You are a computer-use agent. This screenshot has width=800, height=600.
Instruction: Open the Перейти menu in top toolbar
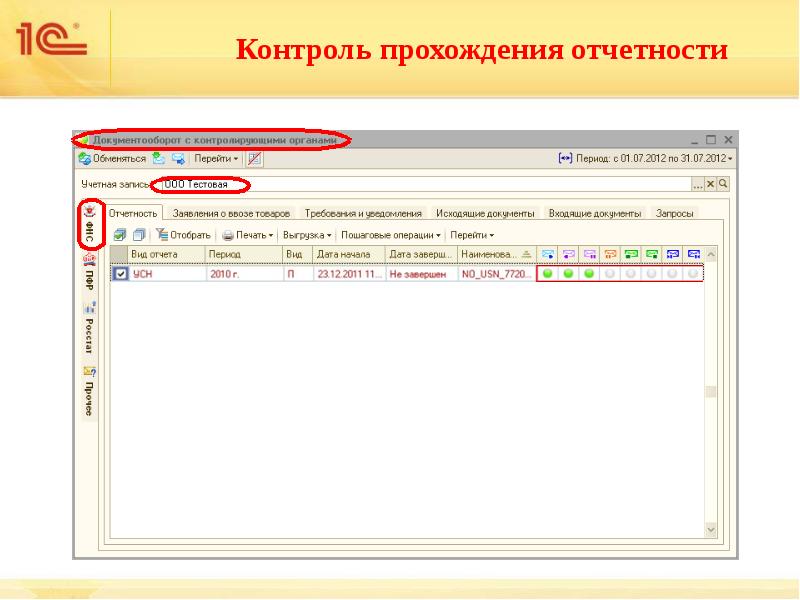point(216,158)
